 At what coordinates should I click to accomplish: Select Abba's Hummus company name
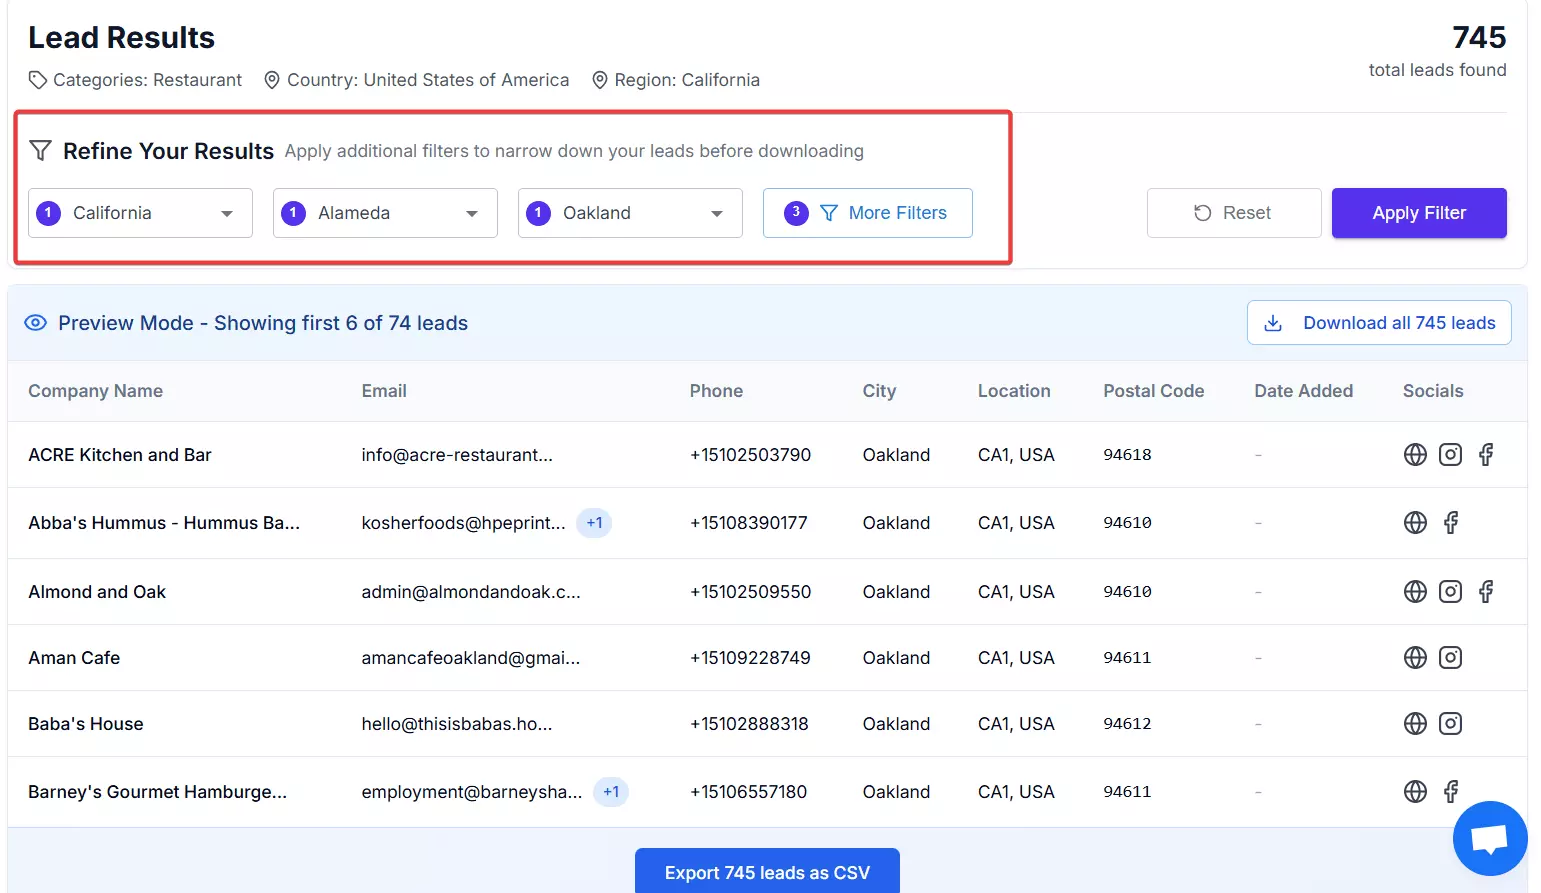164,523
